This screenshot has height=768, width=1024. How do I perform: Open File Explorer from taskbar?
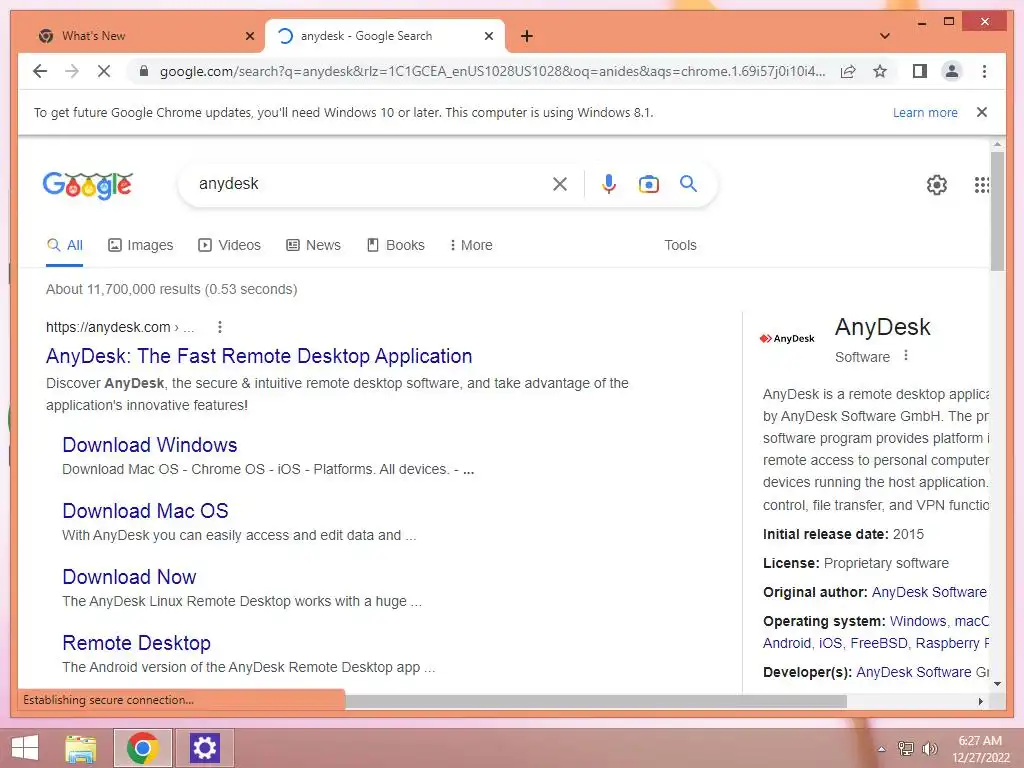(x=81, y=748)
